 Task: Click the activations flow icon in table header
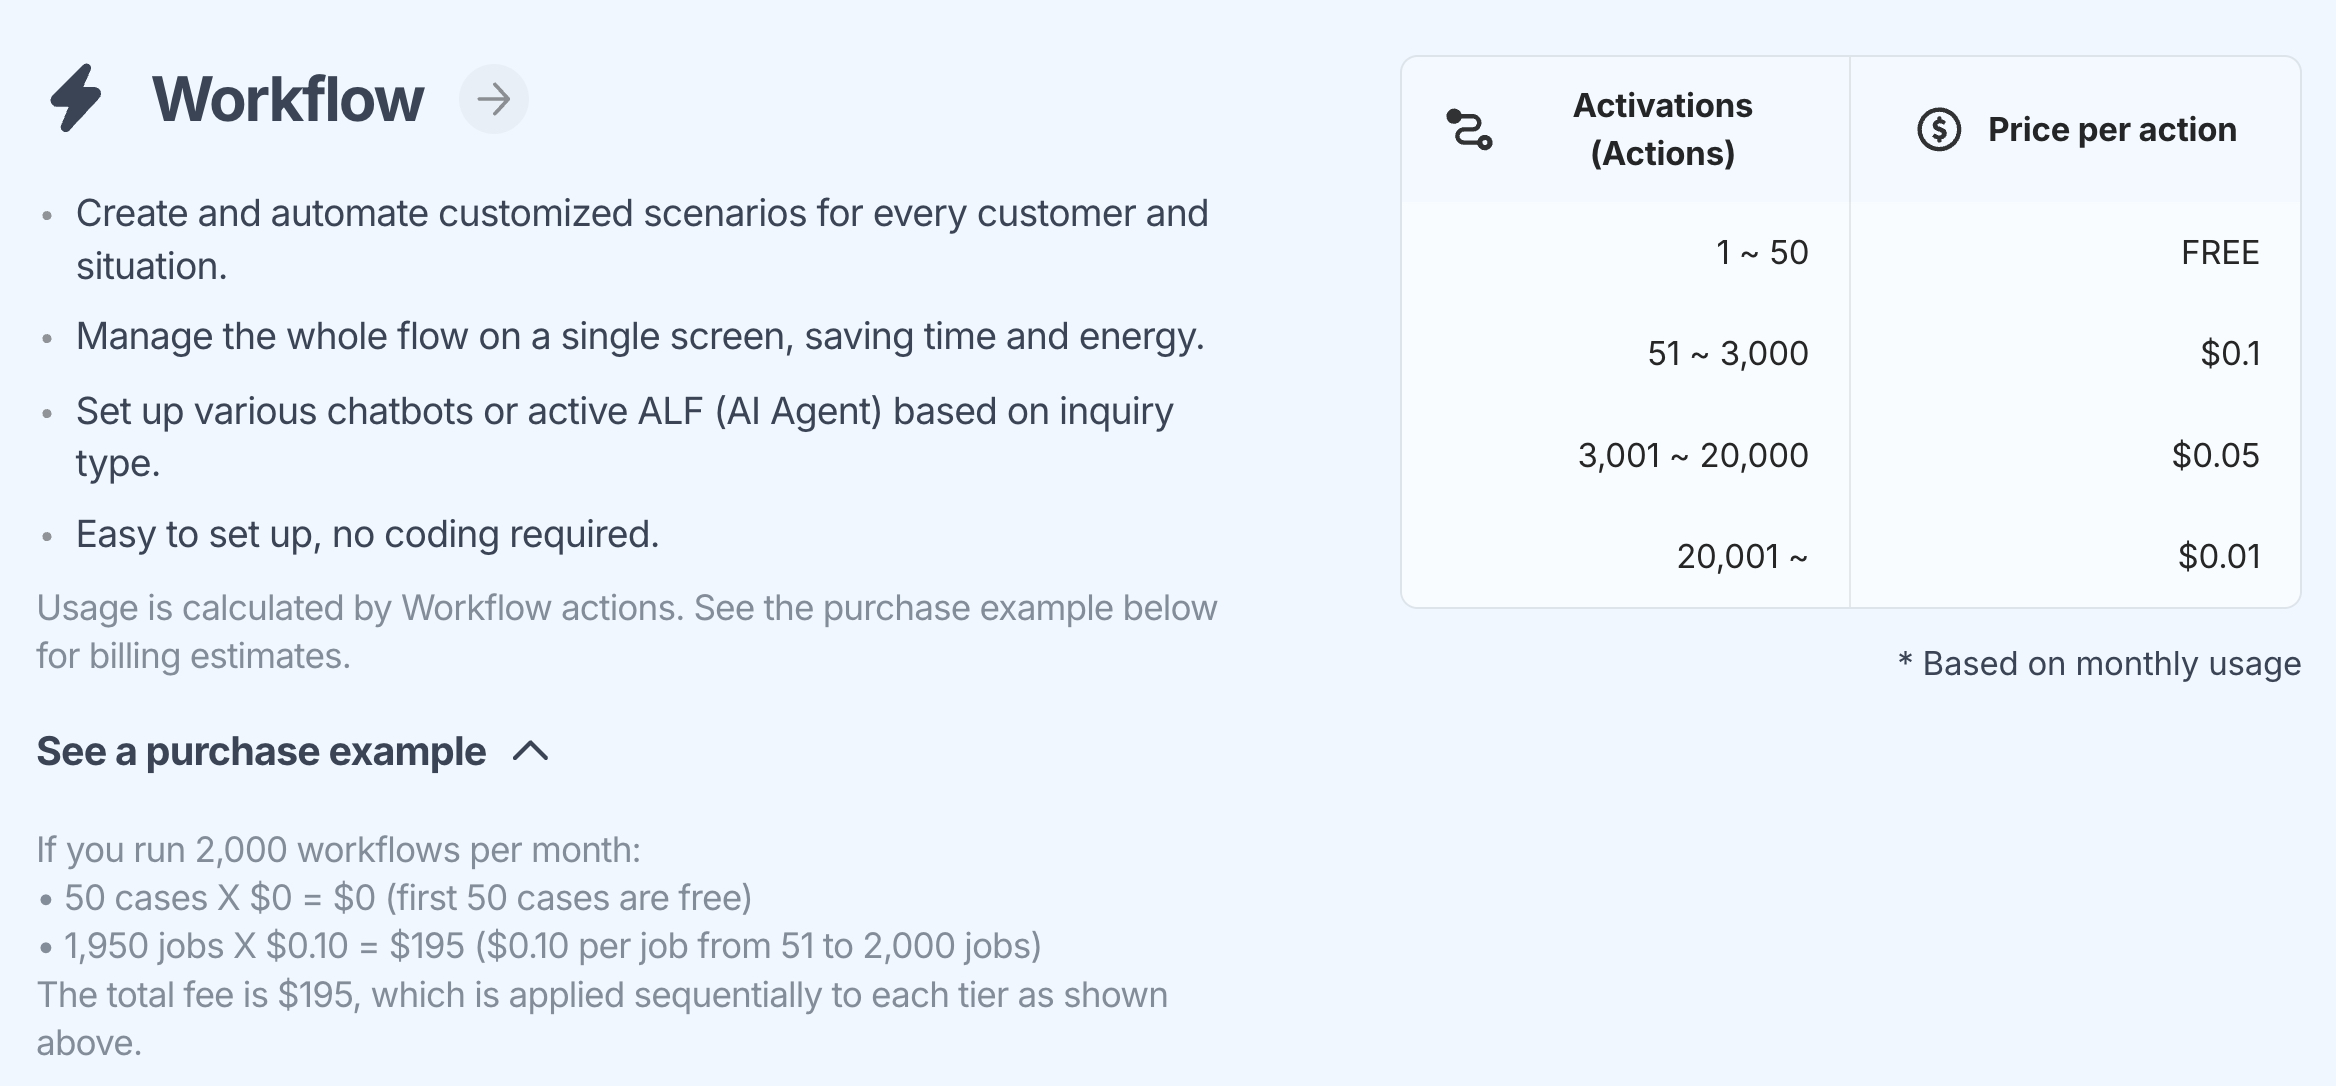tap(1469, 130)
